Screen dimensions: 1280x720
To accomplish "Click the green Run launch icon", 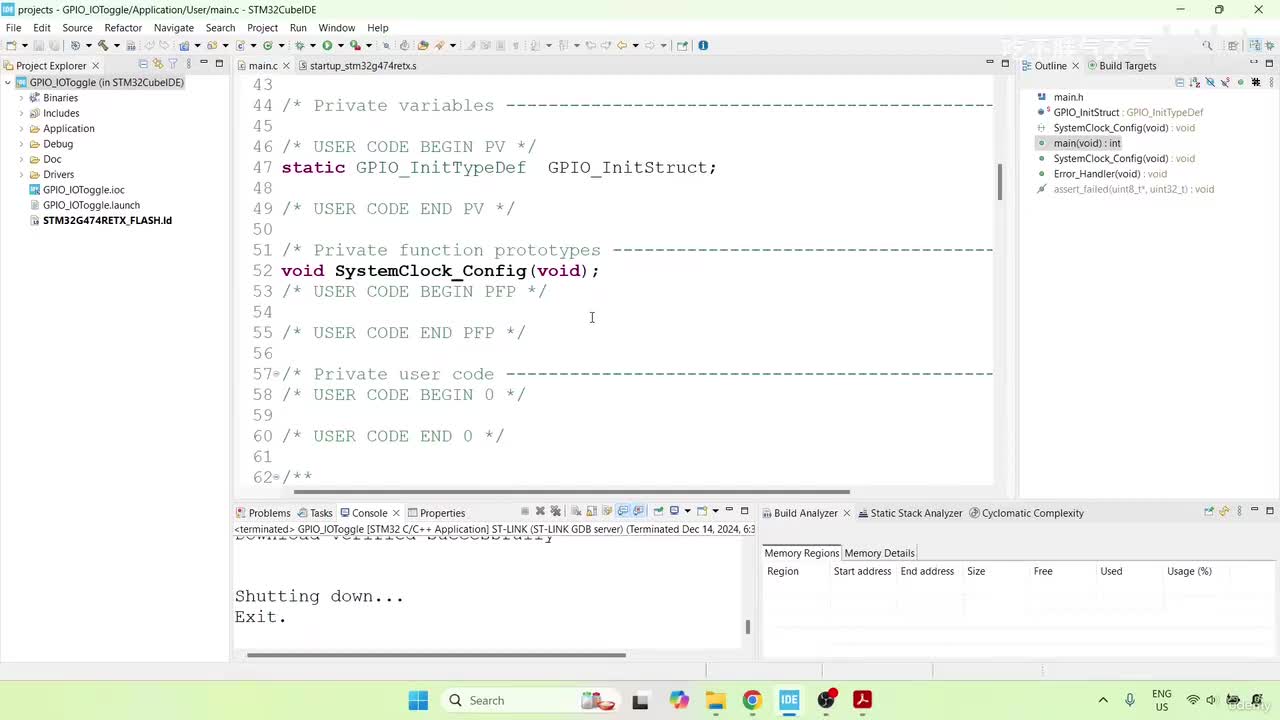I will pos(327,45).
